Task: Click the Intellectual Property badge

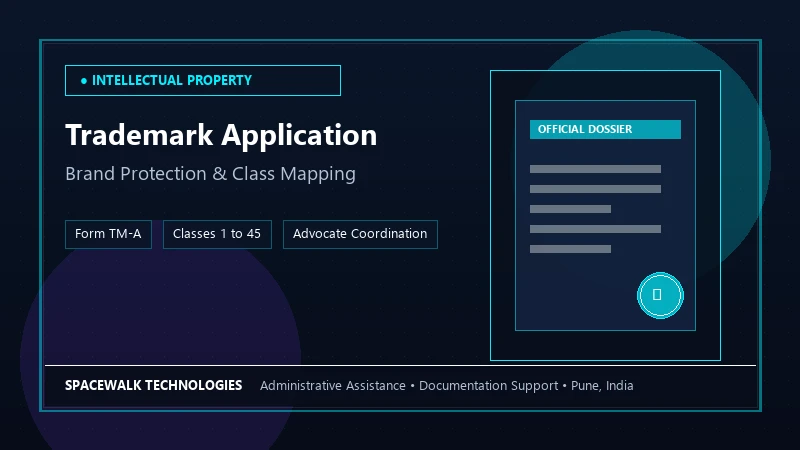Action: pos(203,80)
